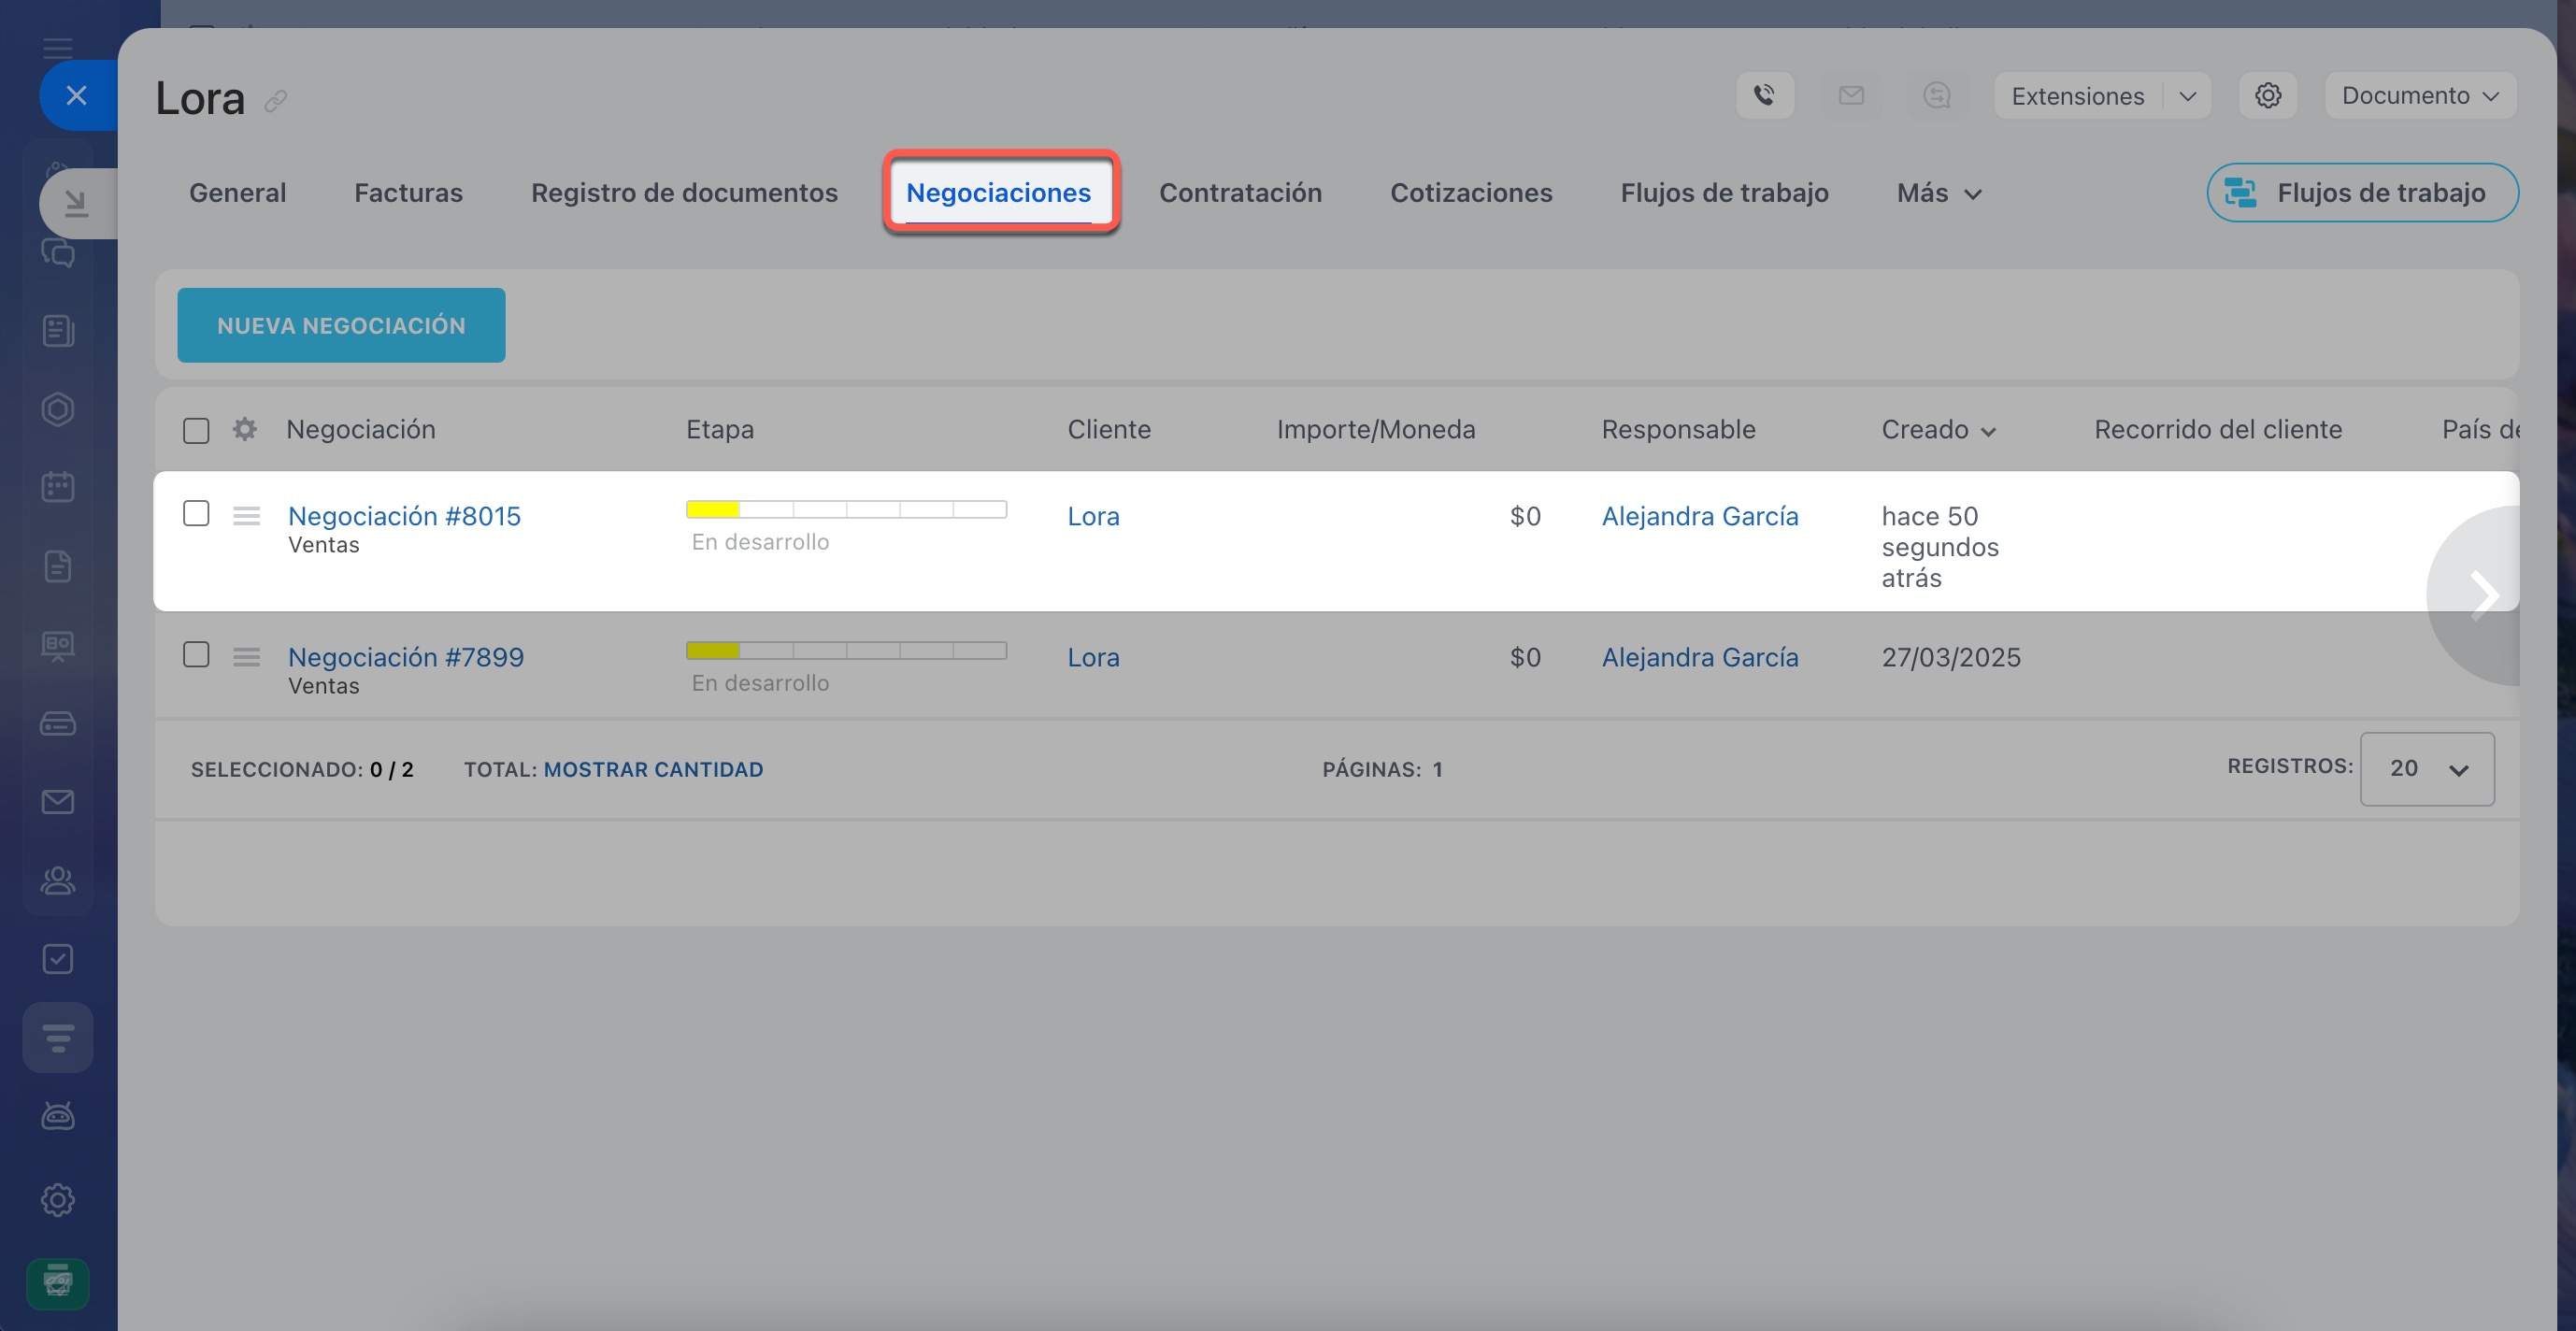Open hexagon icon in left sidebar

pyautogui.click(x=58, y=409)
